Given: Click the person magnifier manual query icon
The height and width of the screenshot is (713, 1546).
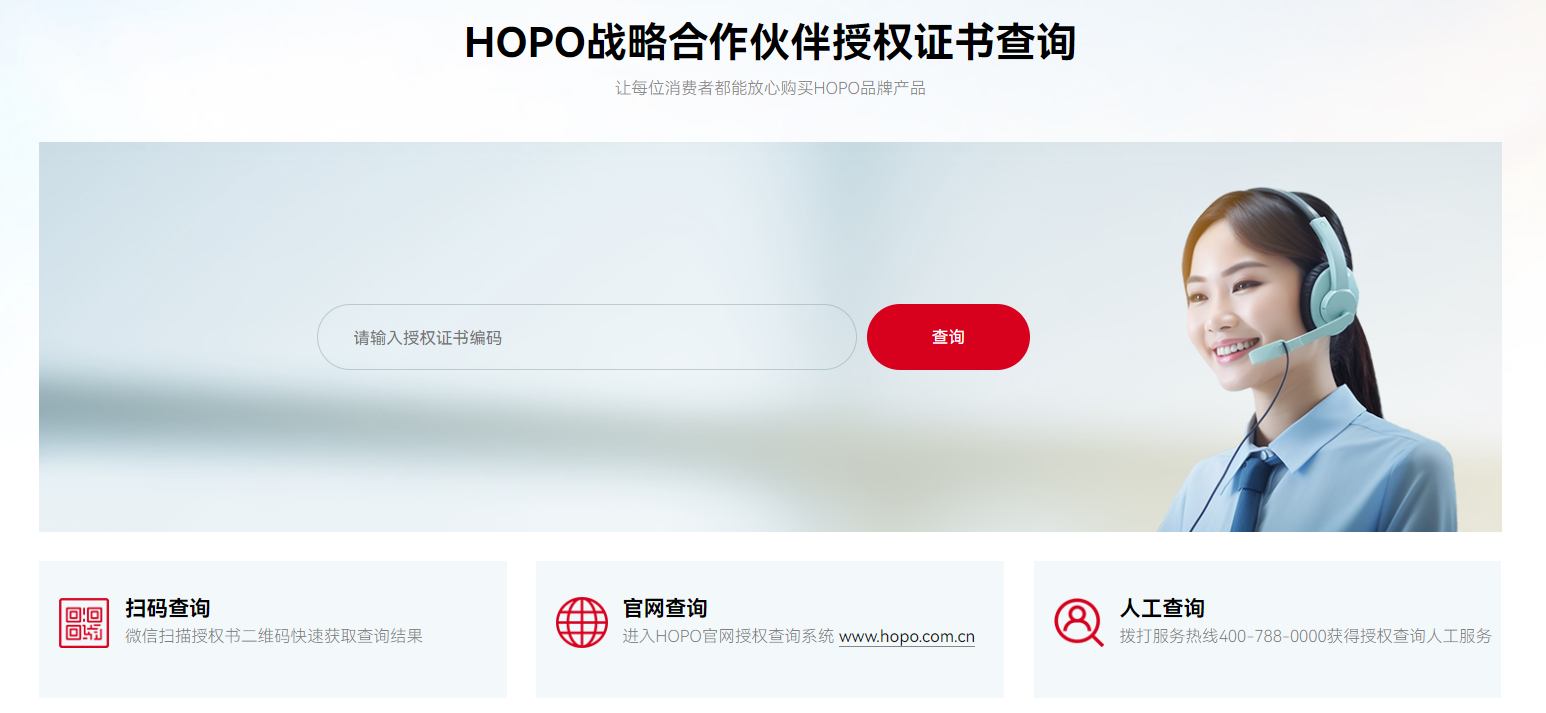Looking at the screenshot, I should (x=1079, y=622).
